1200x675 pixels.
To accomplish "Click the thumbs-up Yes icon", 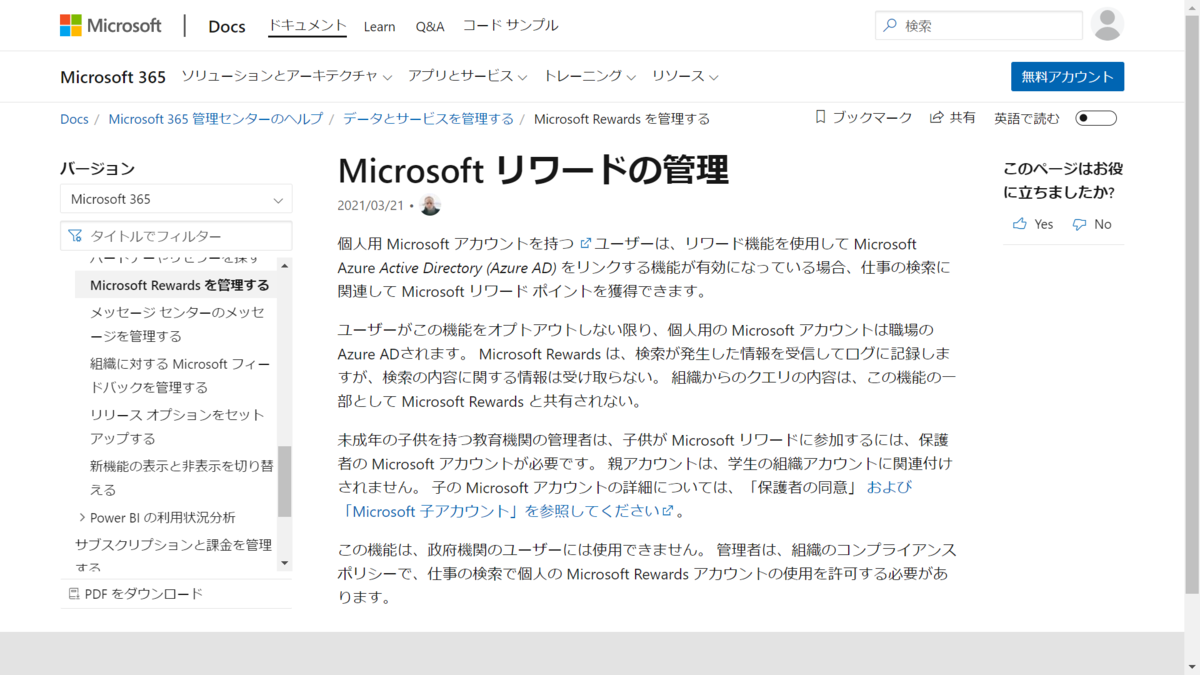I will tap(1019, 224).
